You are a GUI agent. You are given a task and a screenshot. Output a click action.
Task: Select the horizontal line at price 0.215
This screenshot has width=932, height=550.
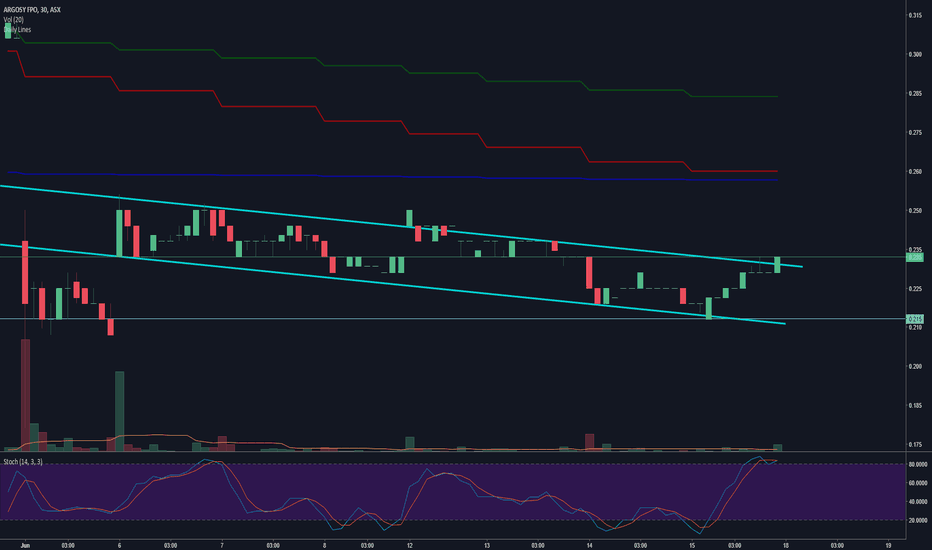point(452,319)
